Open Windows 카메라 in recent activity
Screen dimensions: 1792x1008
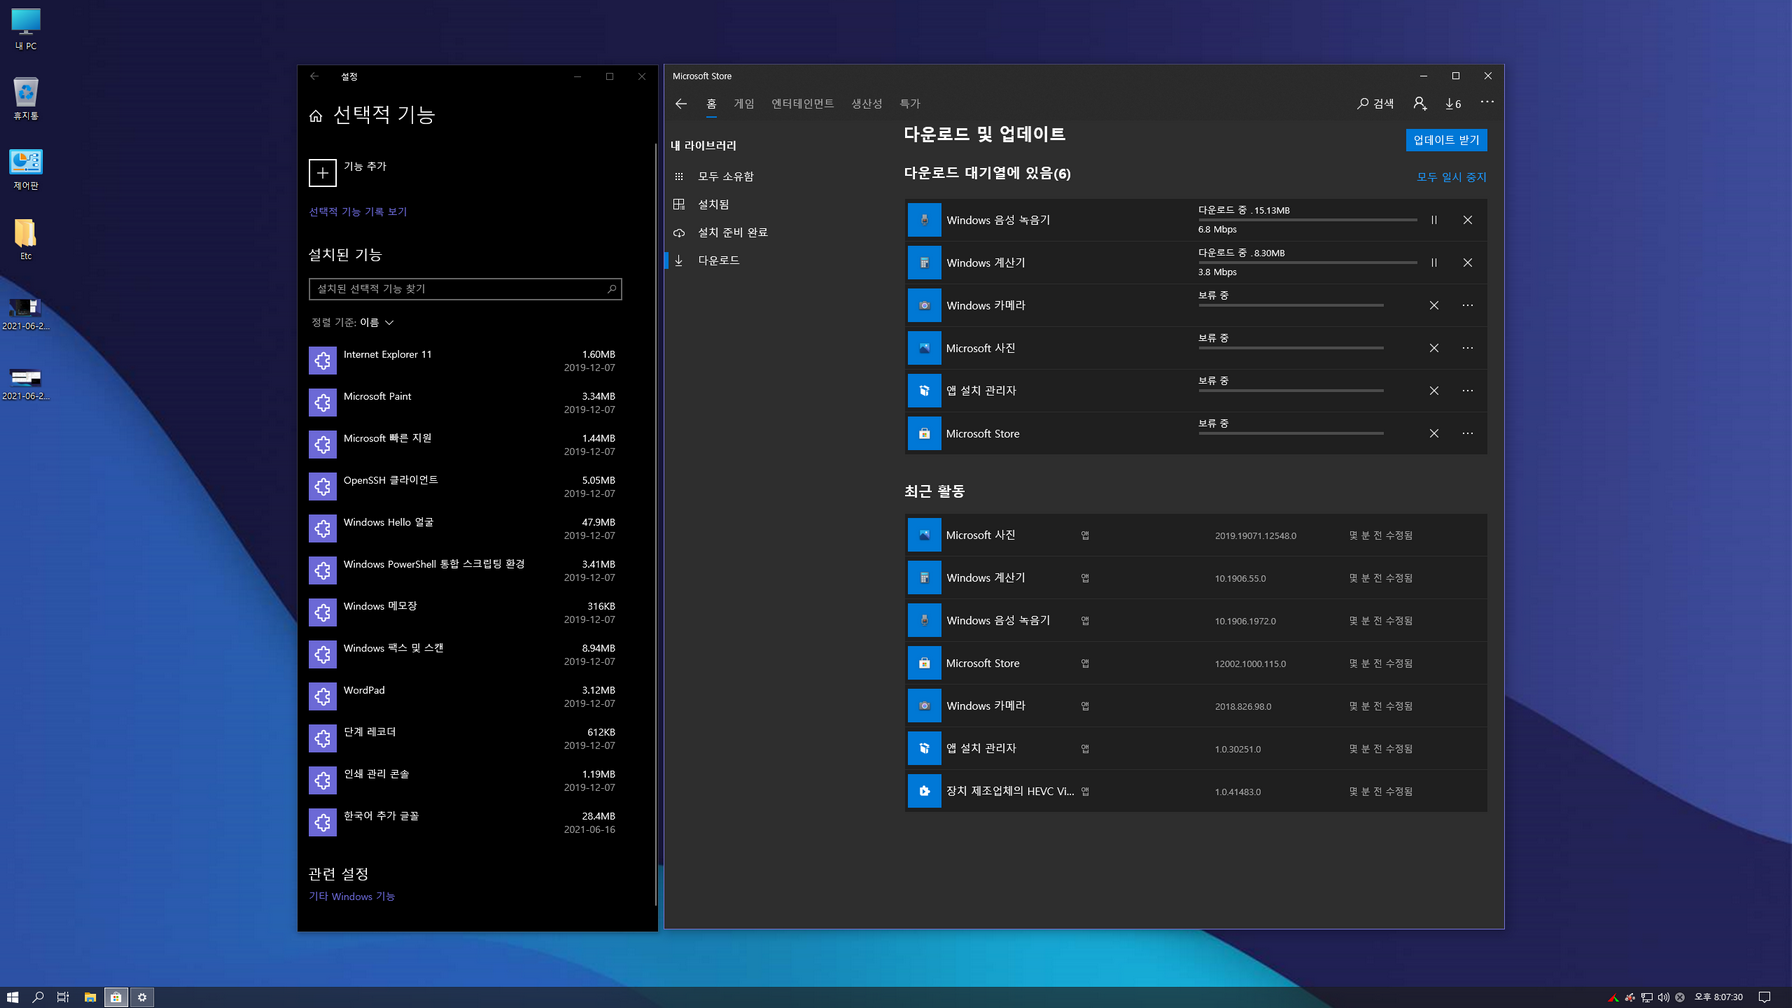(x=1196, y=706)
